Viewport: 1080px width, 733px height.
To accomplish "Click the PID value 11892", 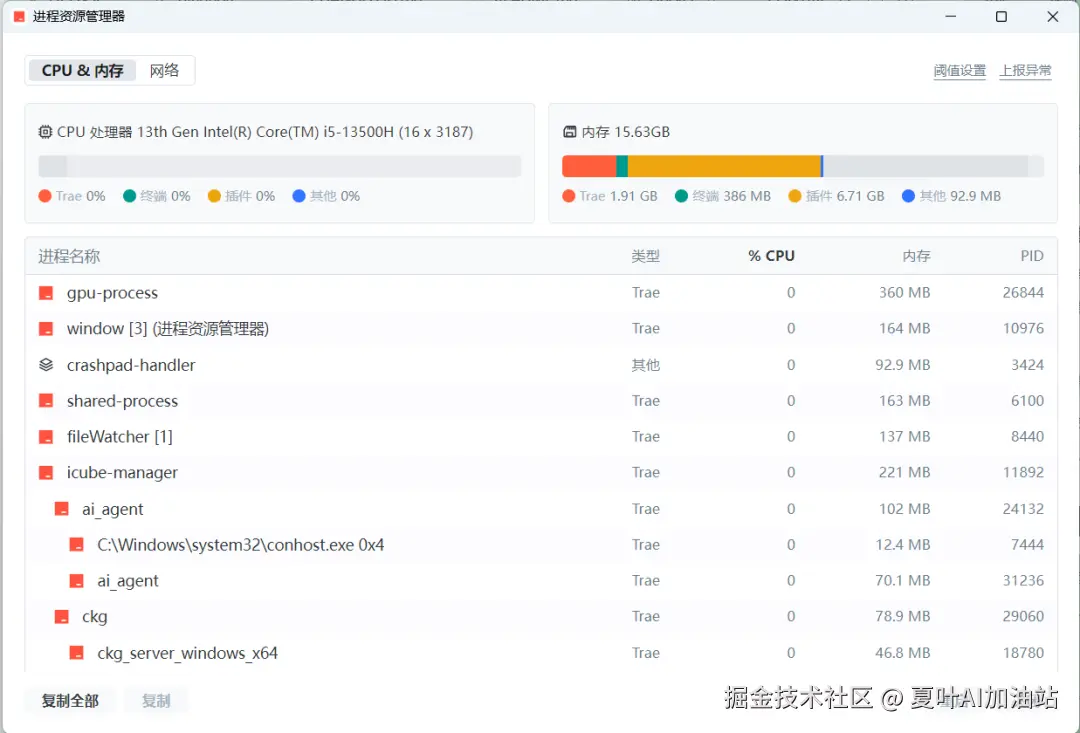I will pos(1023,473).
